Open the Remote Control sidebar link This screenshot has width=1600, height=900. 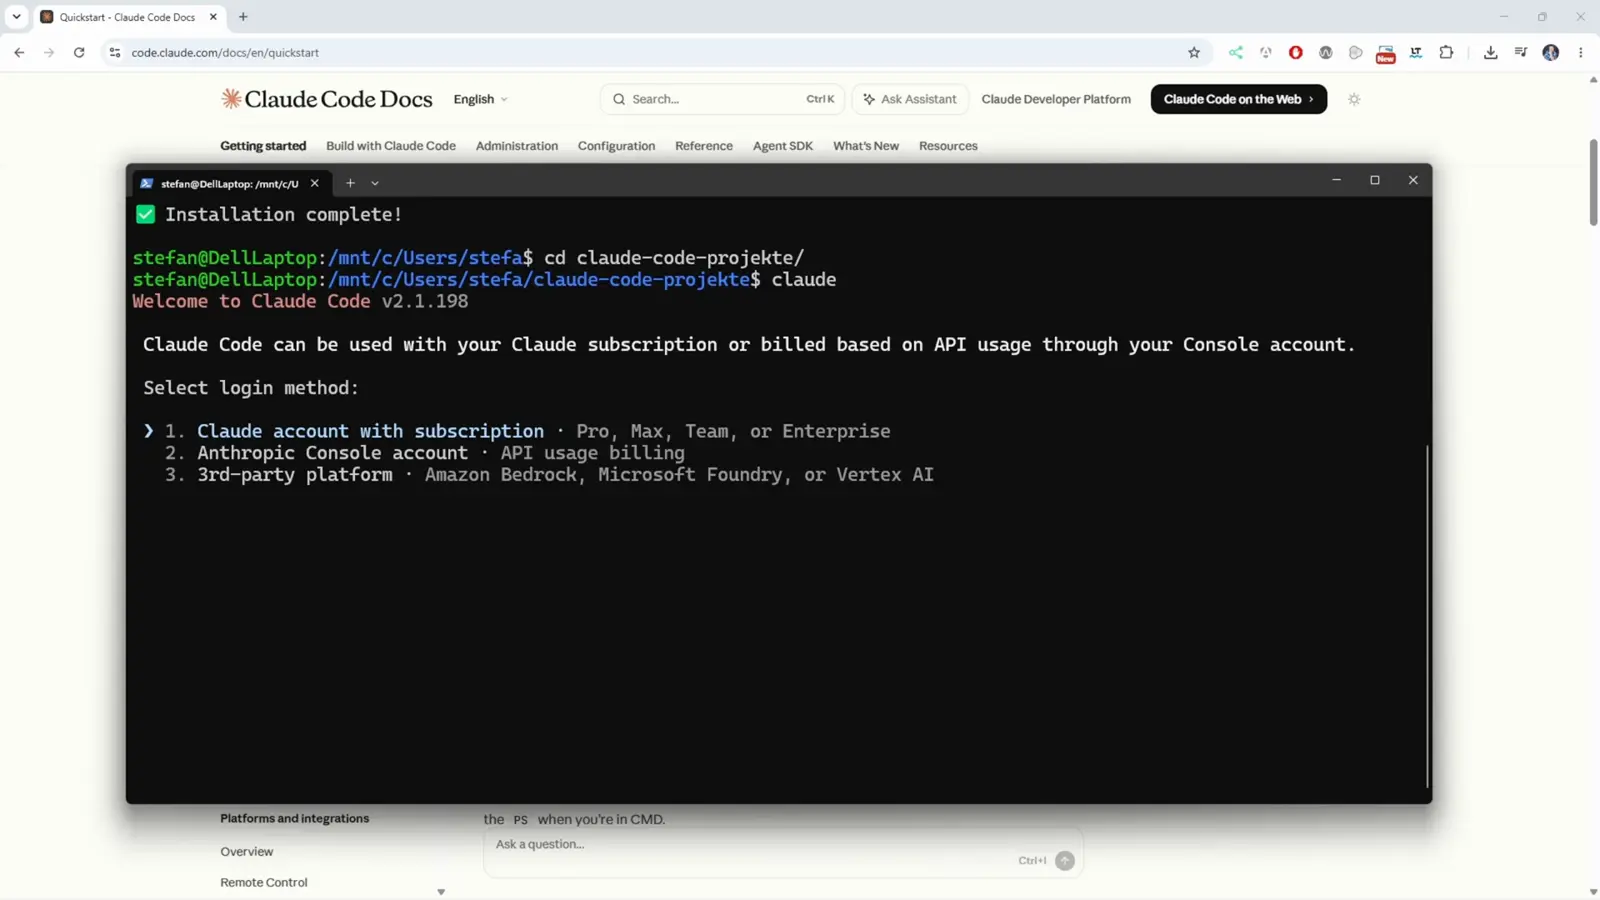pos(264,882)
